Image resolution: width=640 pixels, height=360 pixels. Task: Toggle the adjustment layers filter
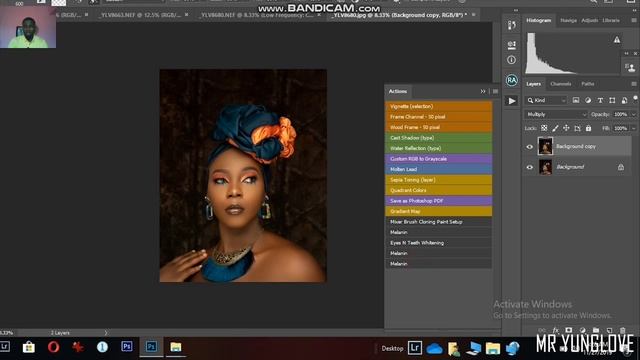(x=588, y=100)
